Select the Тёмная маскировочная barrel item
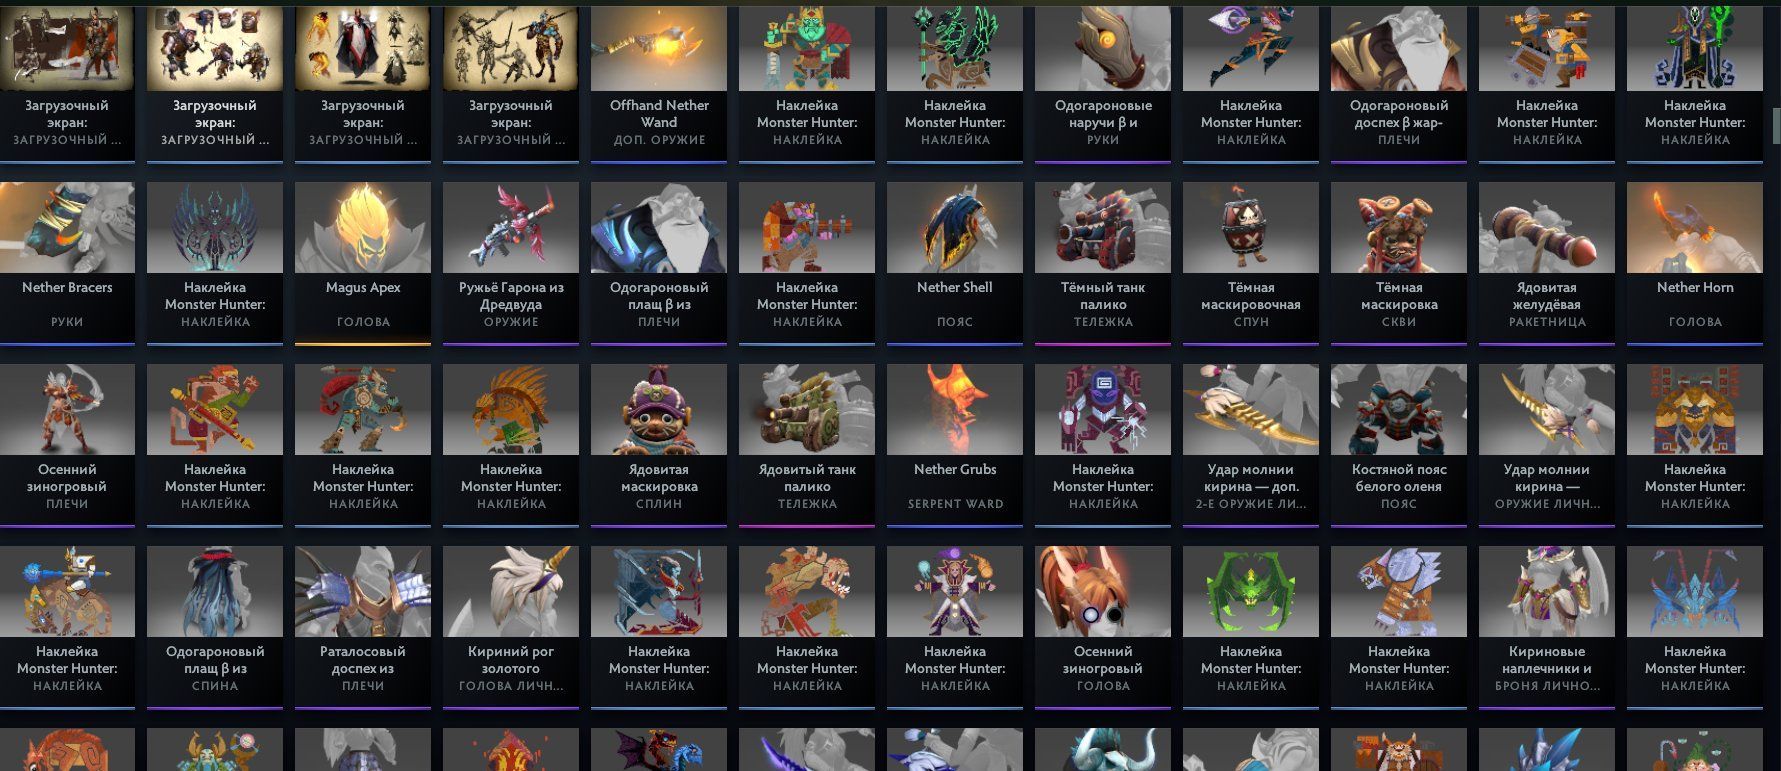1781x771 pixels. 1251,263
